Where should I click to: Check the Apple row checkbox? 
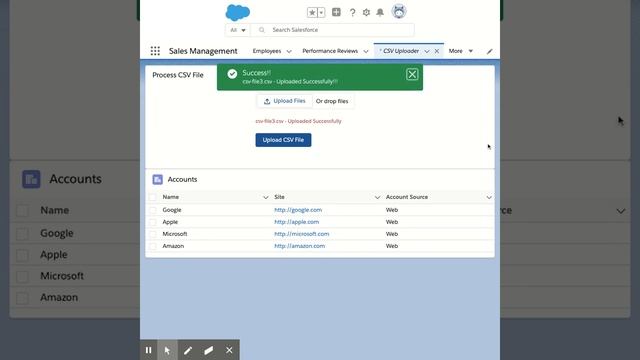[x=153, y=222]
